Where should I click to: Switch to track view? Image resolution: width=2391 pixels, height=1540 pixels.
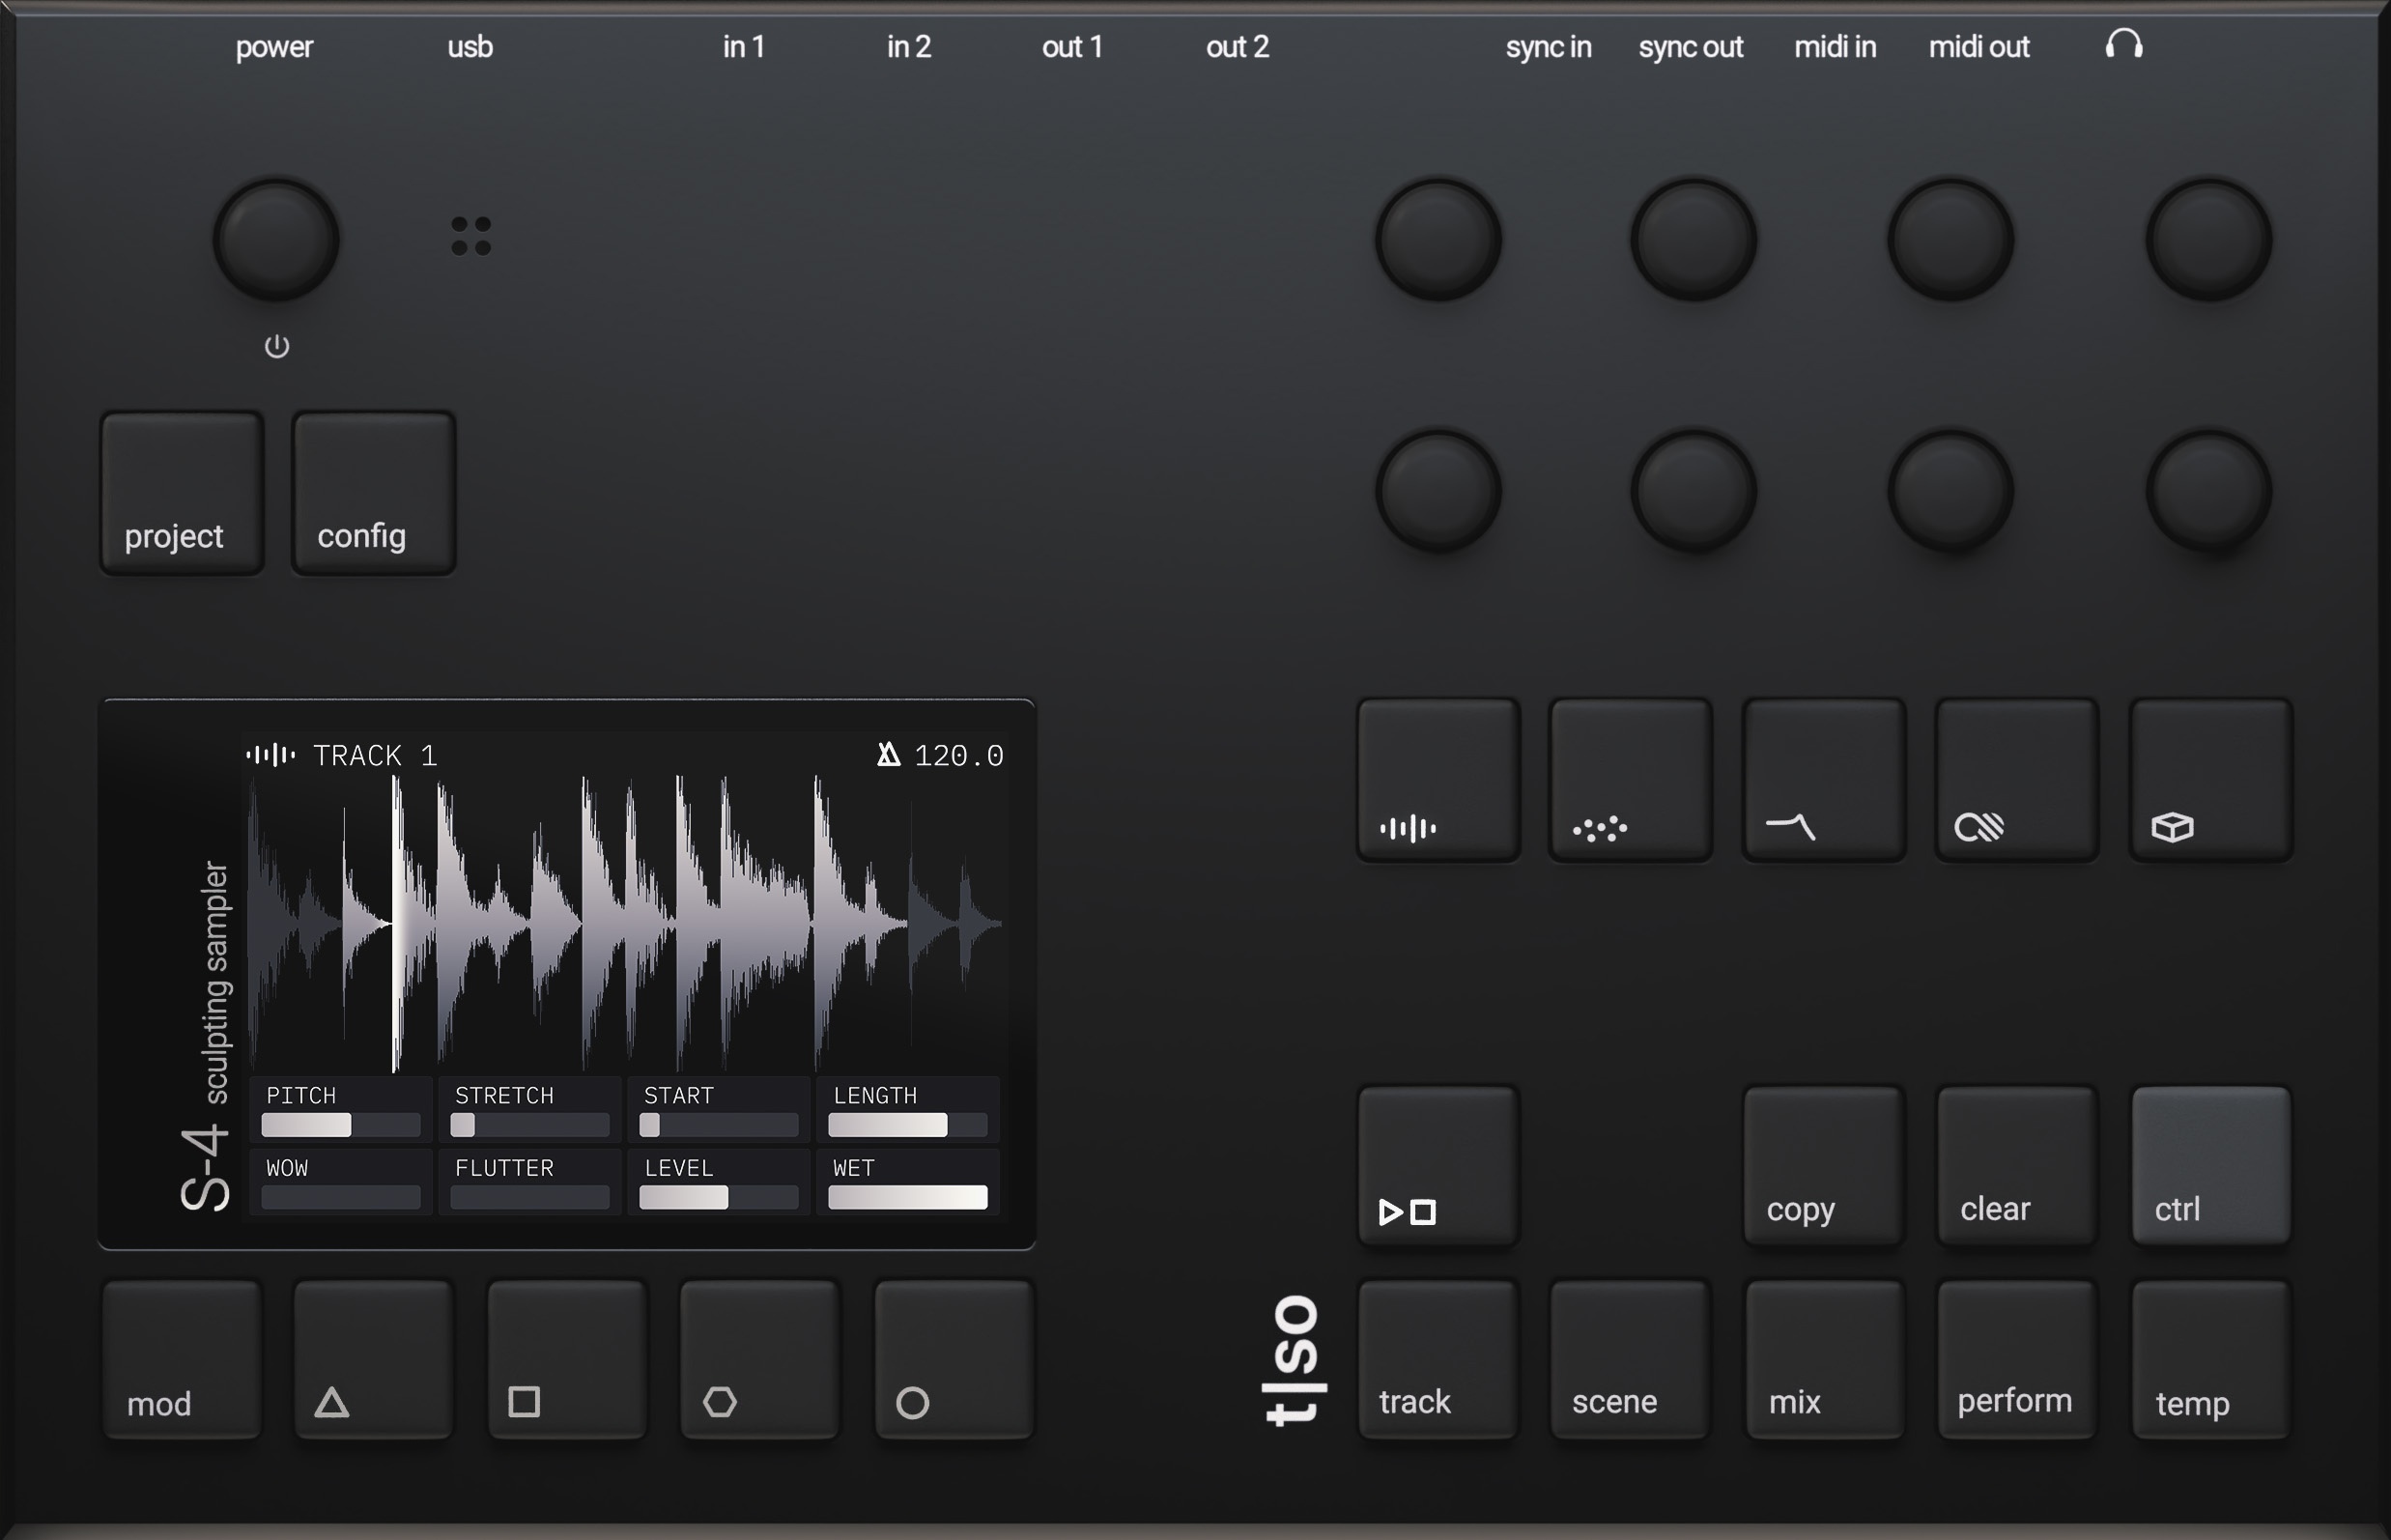tap(1437, 1360)
